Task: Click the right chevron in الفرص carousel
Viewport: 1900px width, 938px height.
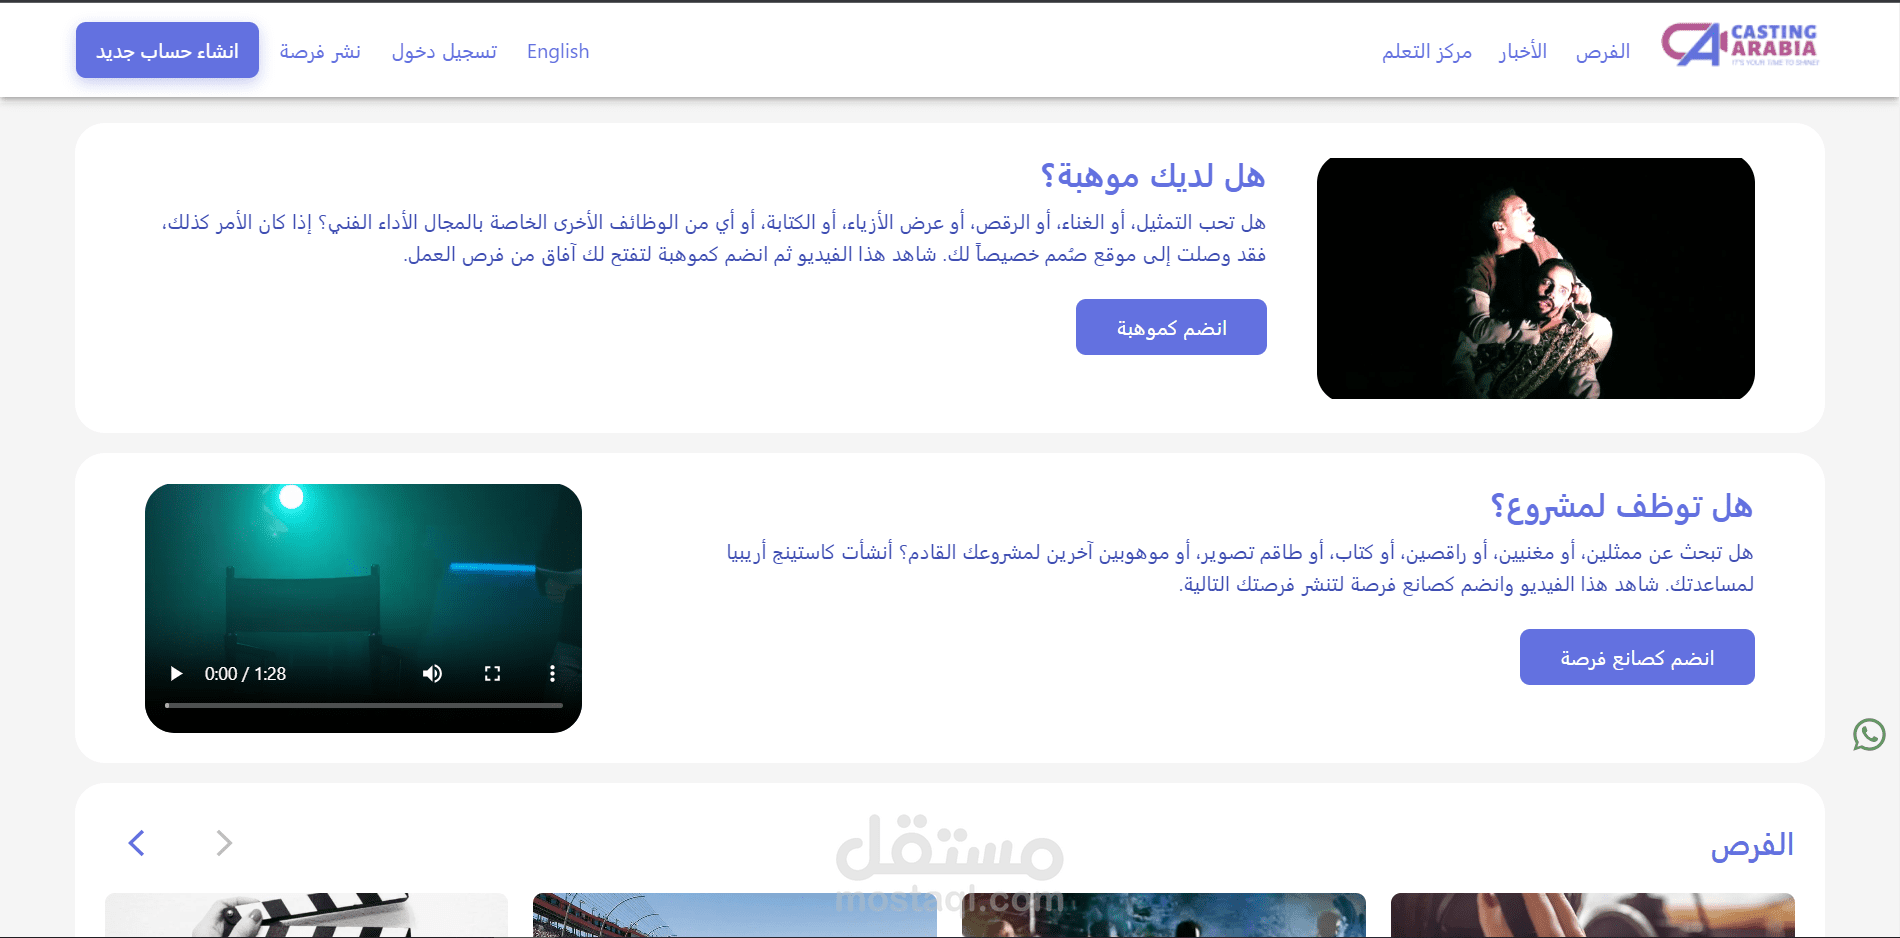Action: [224, 843]
